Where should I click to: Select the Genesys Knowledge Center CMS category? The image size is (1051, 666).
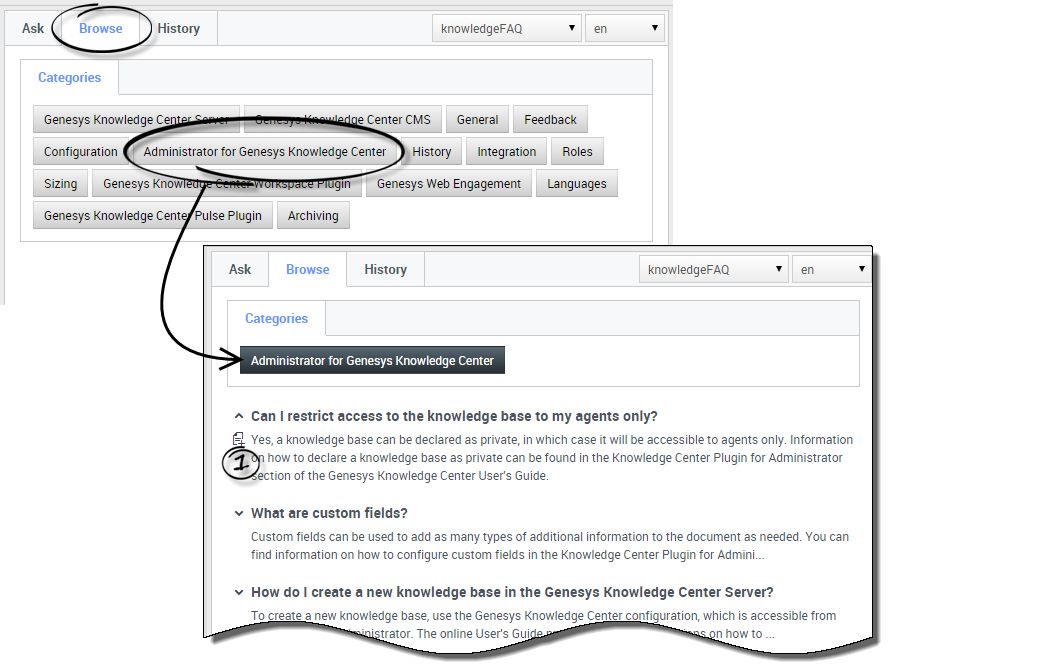tap(342, 120)
